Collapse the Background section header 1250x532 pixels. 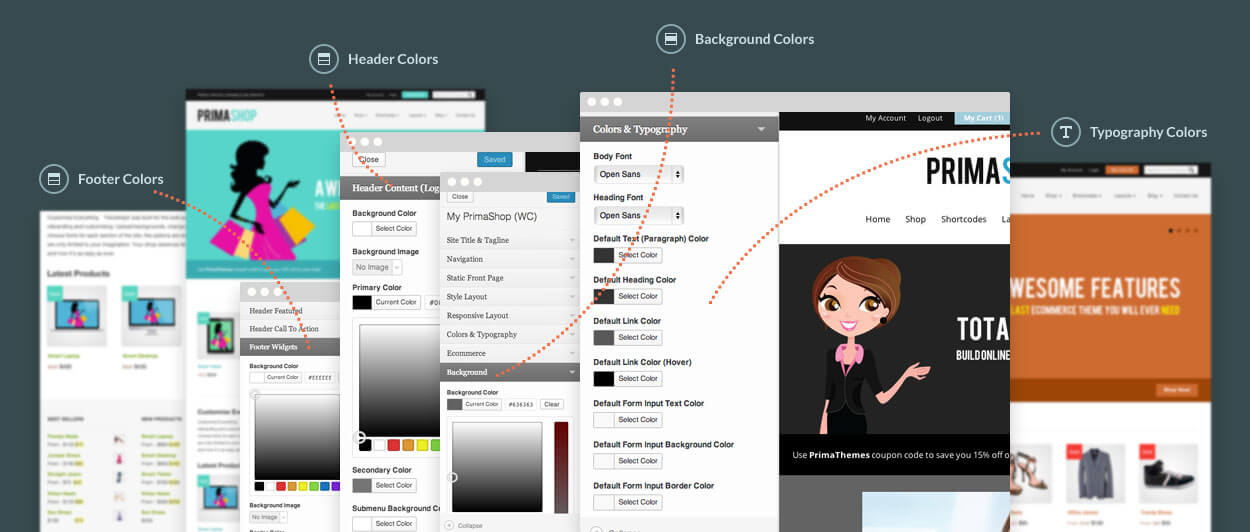[510, 372]
